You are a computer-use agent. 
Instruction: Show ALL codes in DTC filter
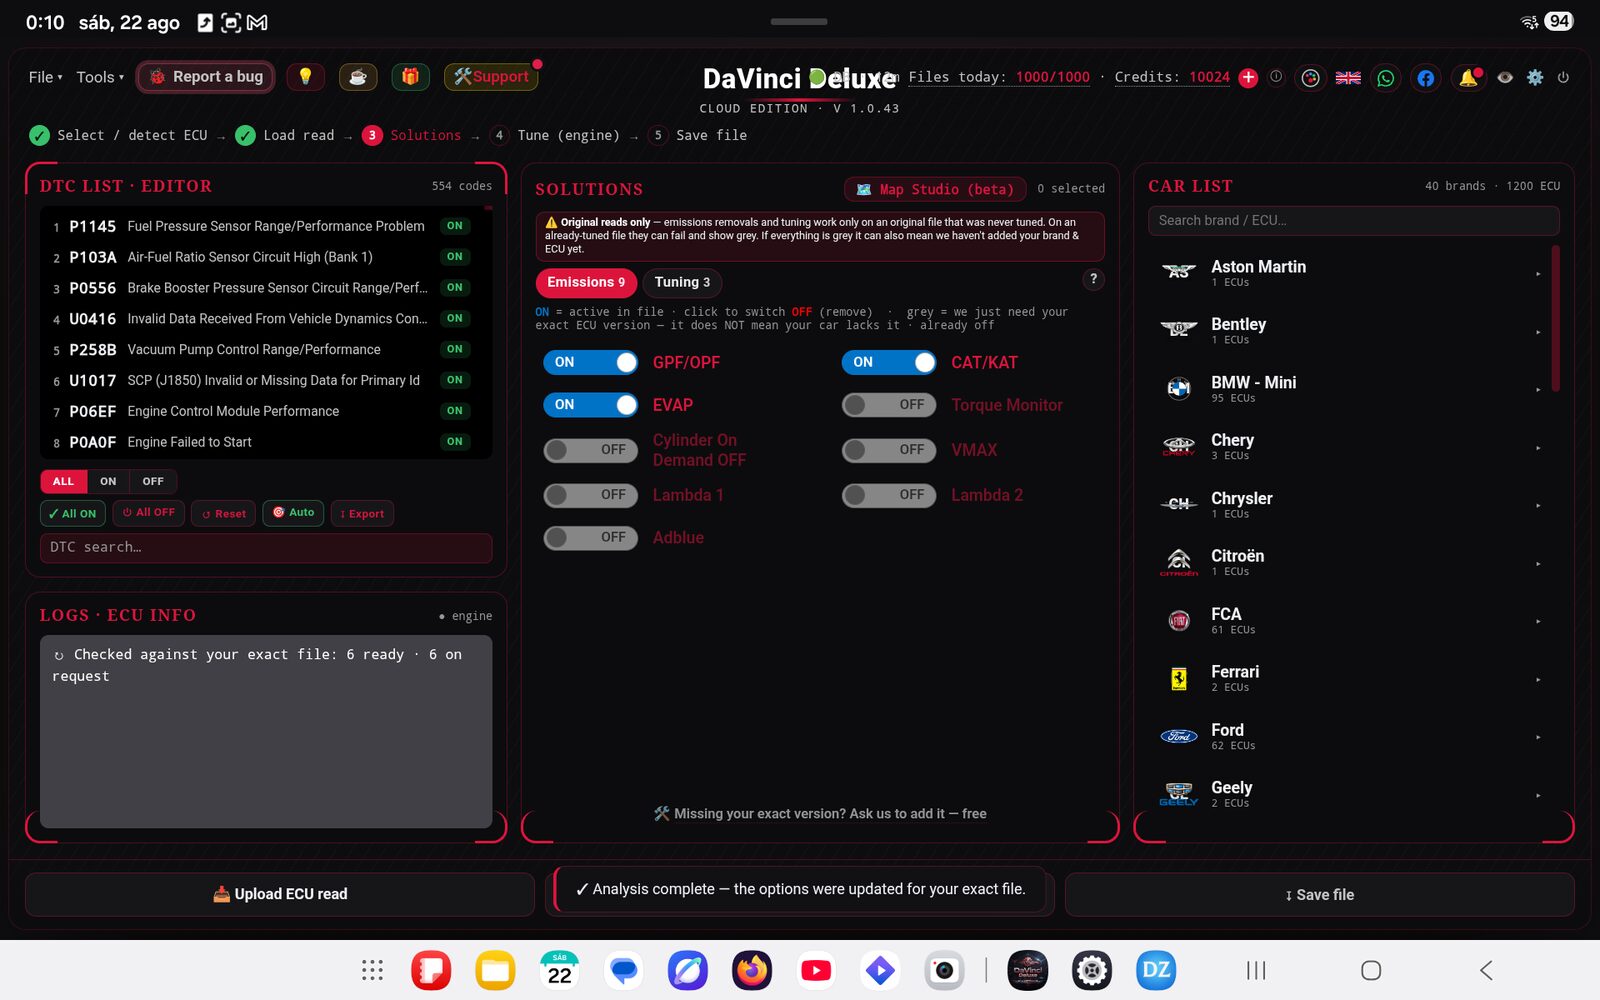(x=63, y=481)
